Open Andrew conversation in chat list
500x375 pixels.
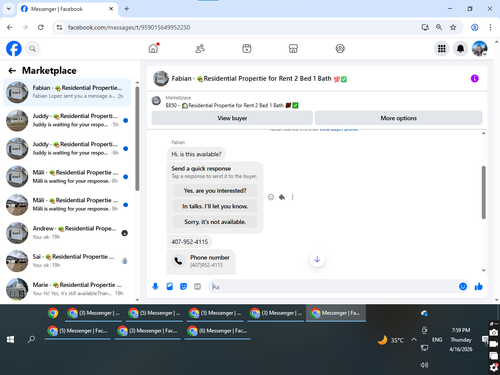click(x=67, y=233)
